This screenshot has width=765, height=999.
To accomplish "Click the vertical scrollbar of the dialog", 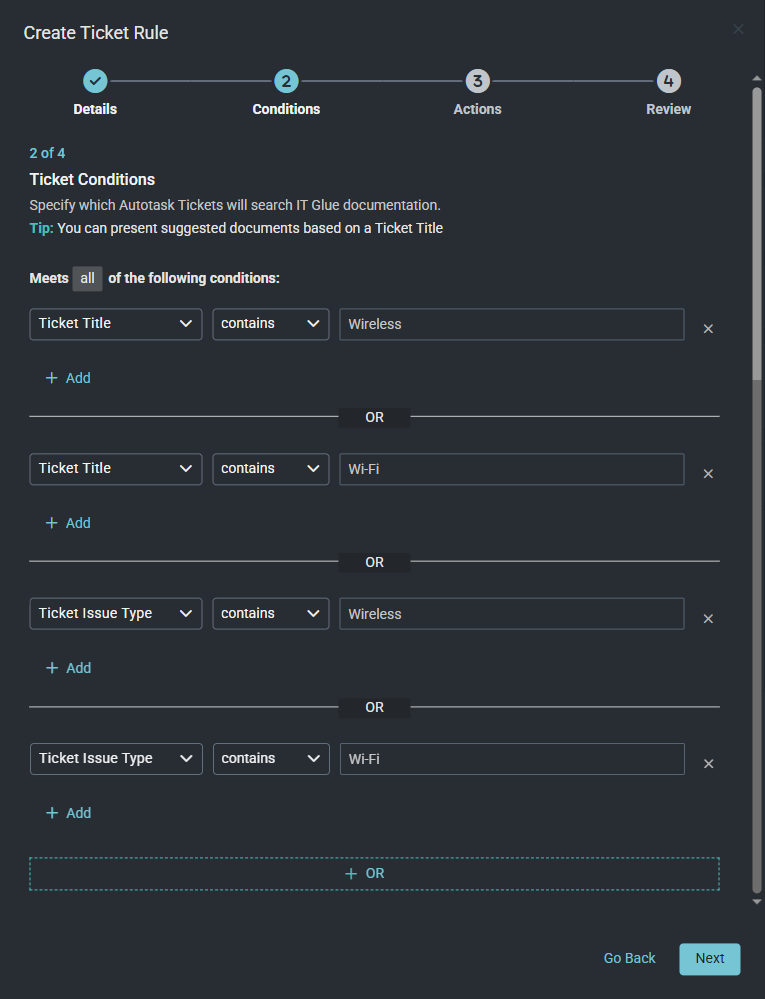I will [x=757, y=300].
